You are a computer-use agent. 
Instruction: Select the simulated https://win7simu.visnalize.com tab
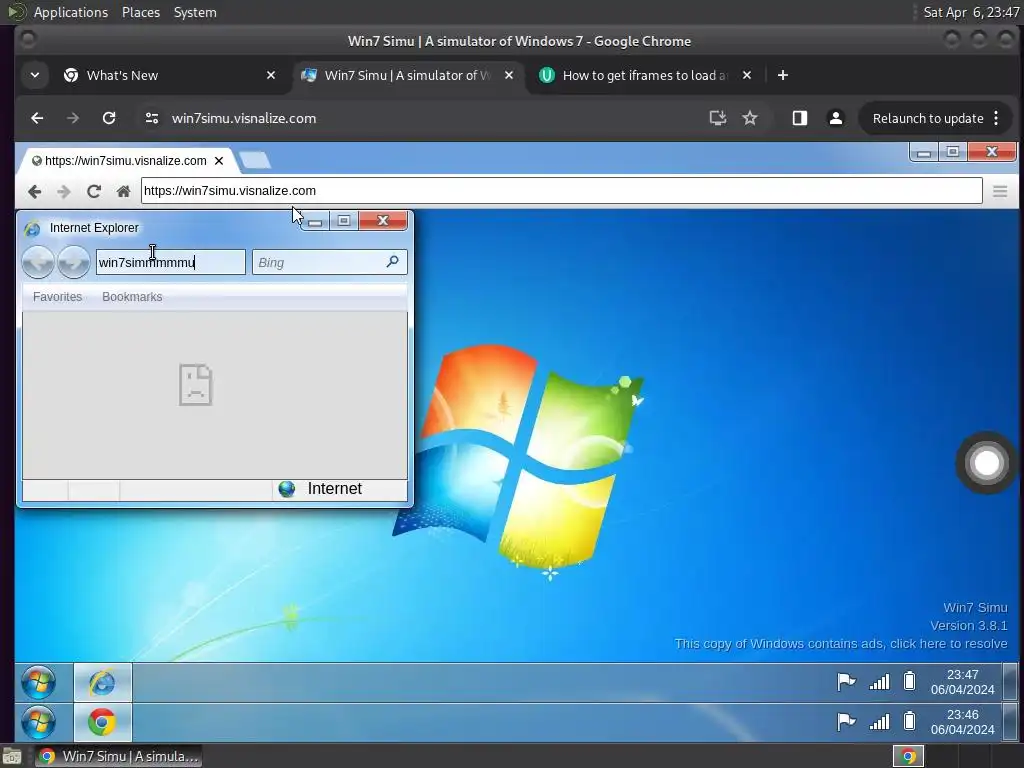click(x=125, y=161)
